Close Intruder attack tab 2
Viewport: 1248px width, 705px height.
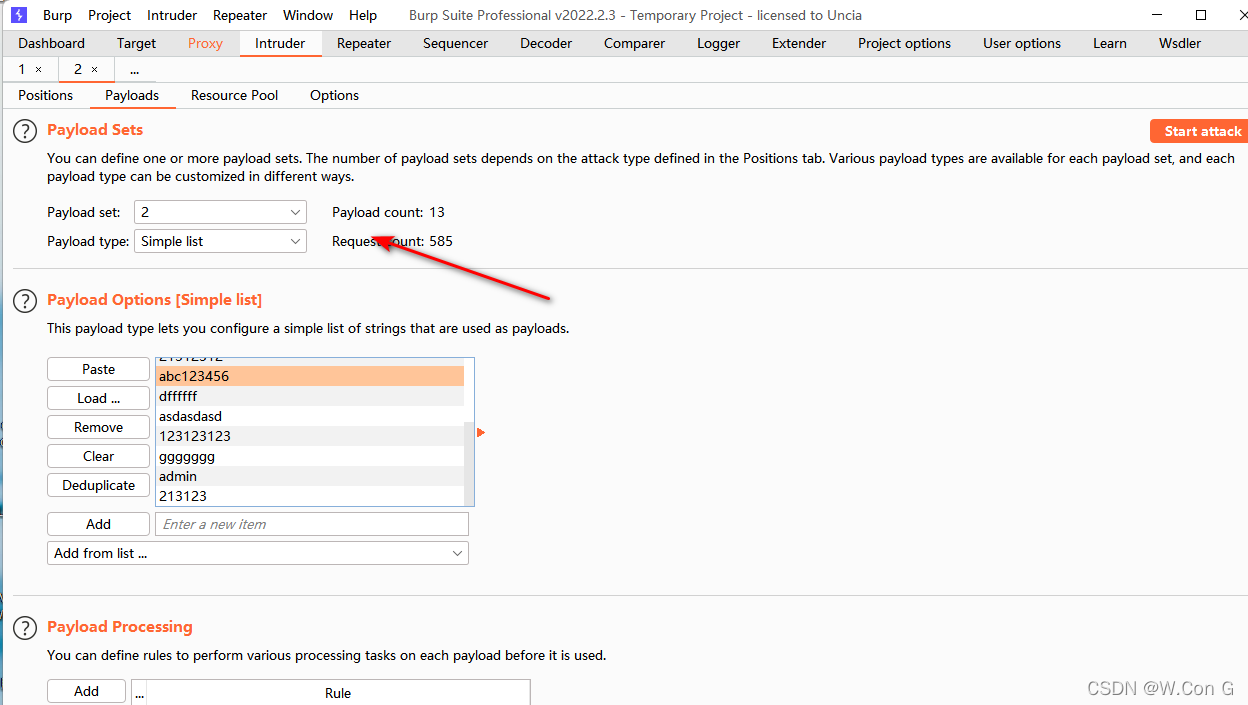(95, 70)
